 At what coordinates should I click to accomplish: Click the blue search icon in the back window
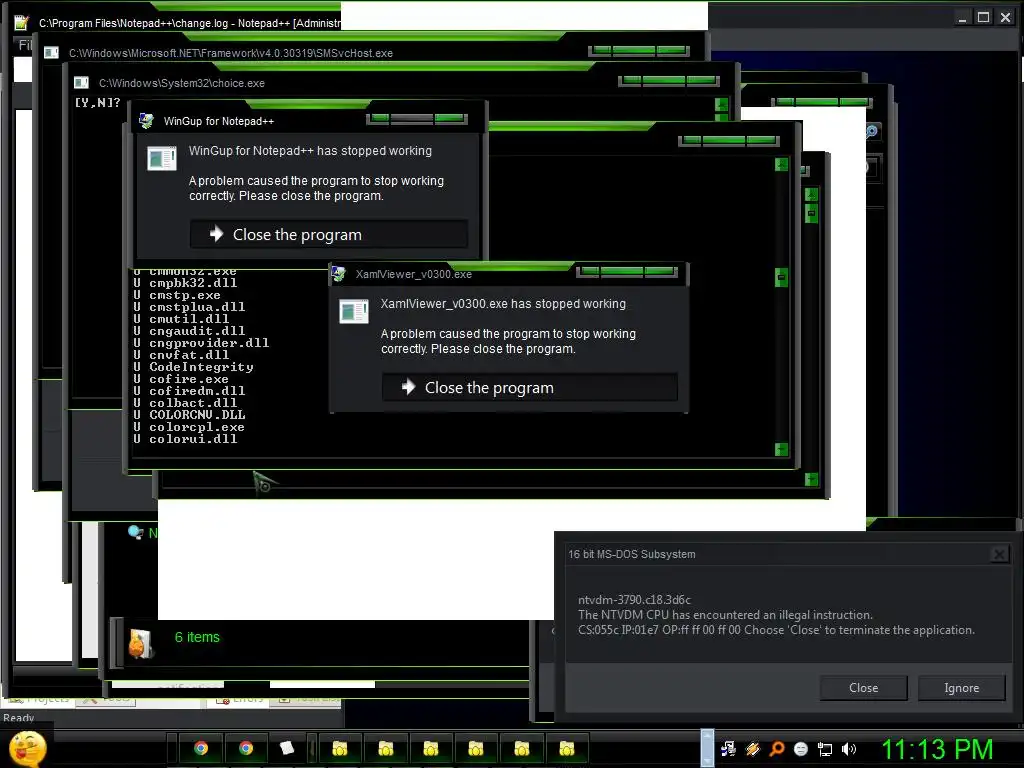pos(872,131)
